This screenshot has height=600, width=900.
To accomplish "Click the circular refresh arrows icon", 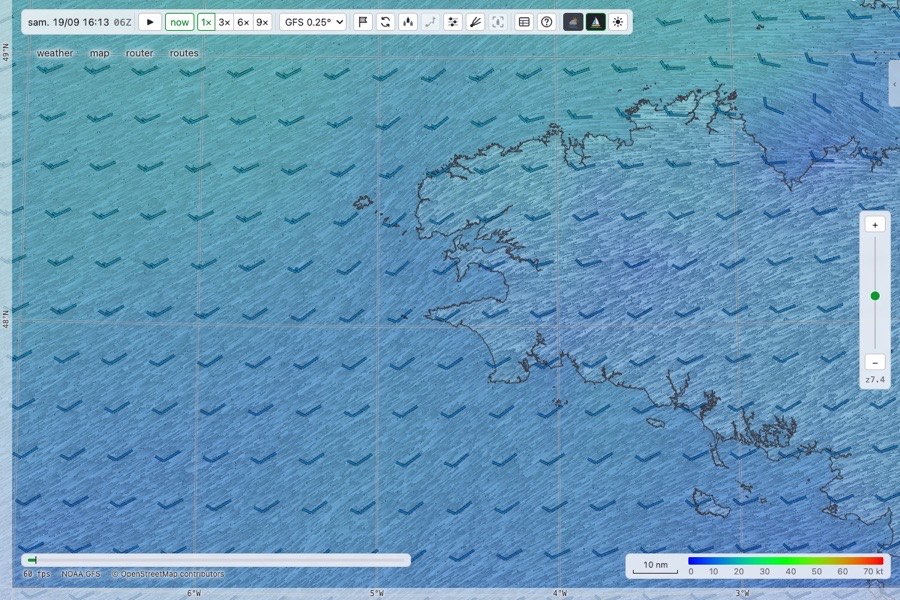I will [386, 22].
